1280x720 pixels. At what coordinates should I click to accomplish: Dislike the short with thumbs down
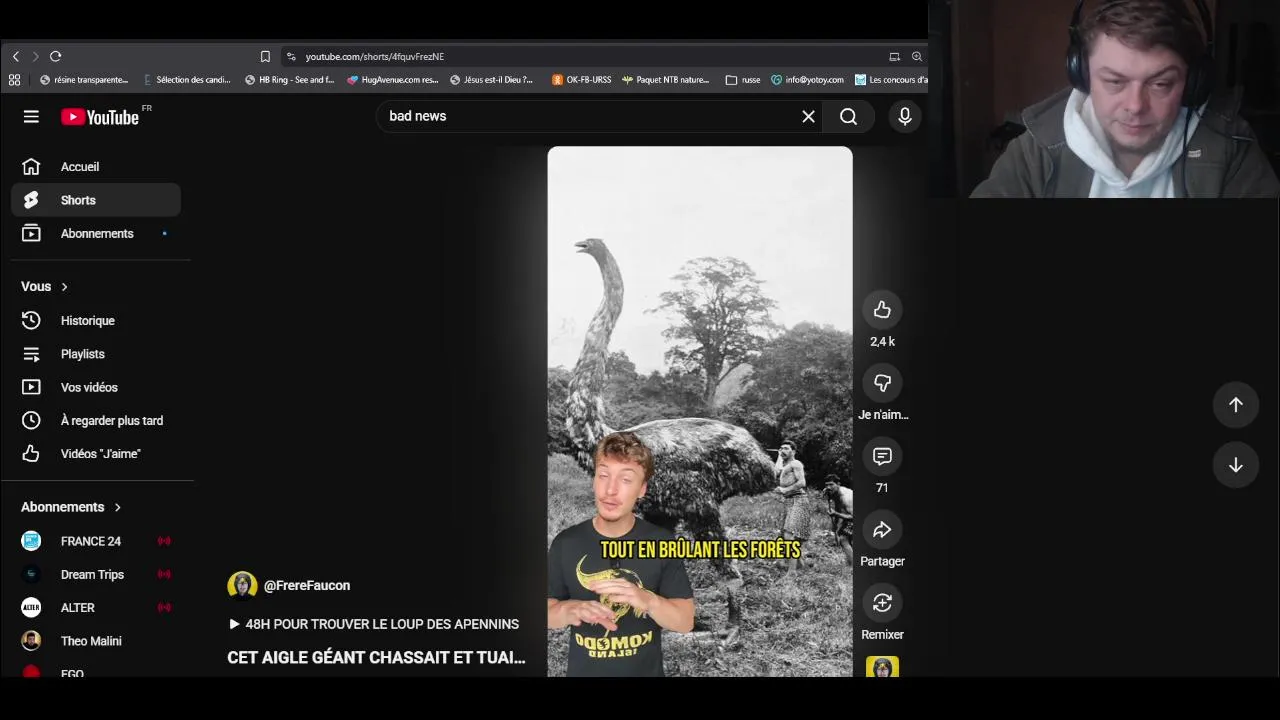coord(882,383)
